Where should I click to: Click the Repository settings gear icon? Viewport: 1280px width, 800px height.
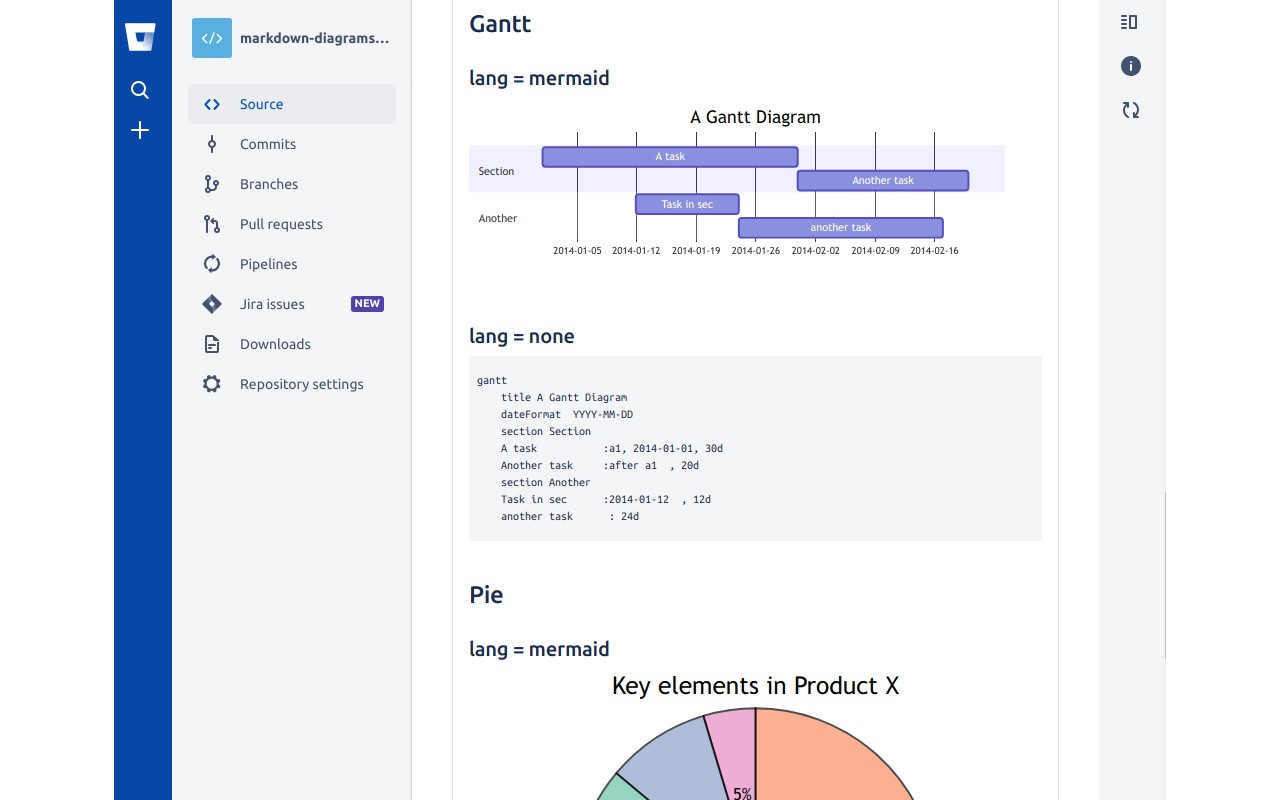212,384
